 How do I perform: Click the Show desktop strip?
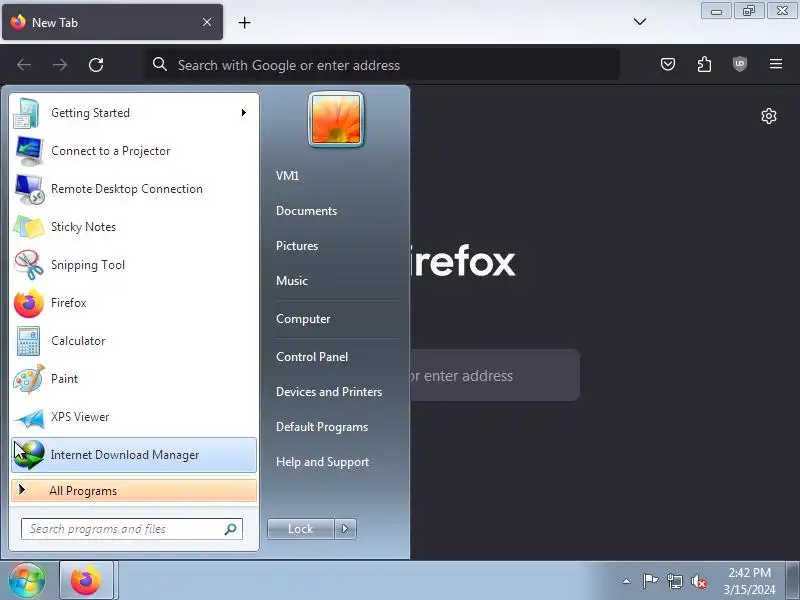point(792,581)
